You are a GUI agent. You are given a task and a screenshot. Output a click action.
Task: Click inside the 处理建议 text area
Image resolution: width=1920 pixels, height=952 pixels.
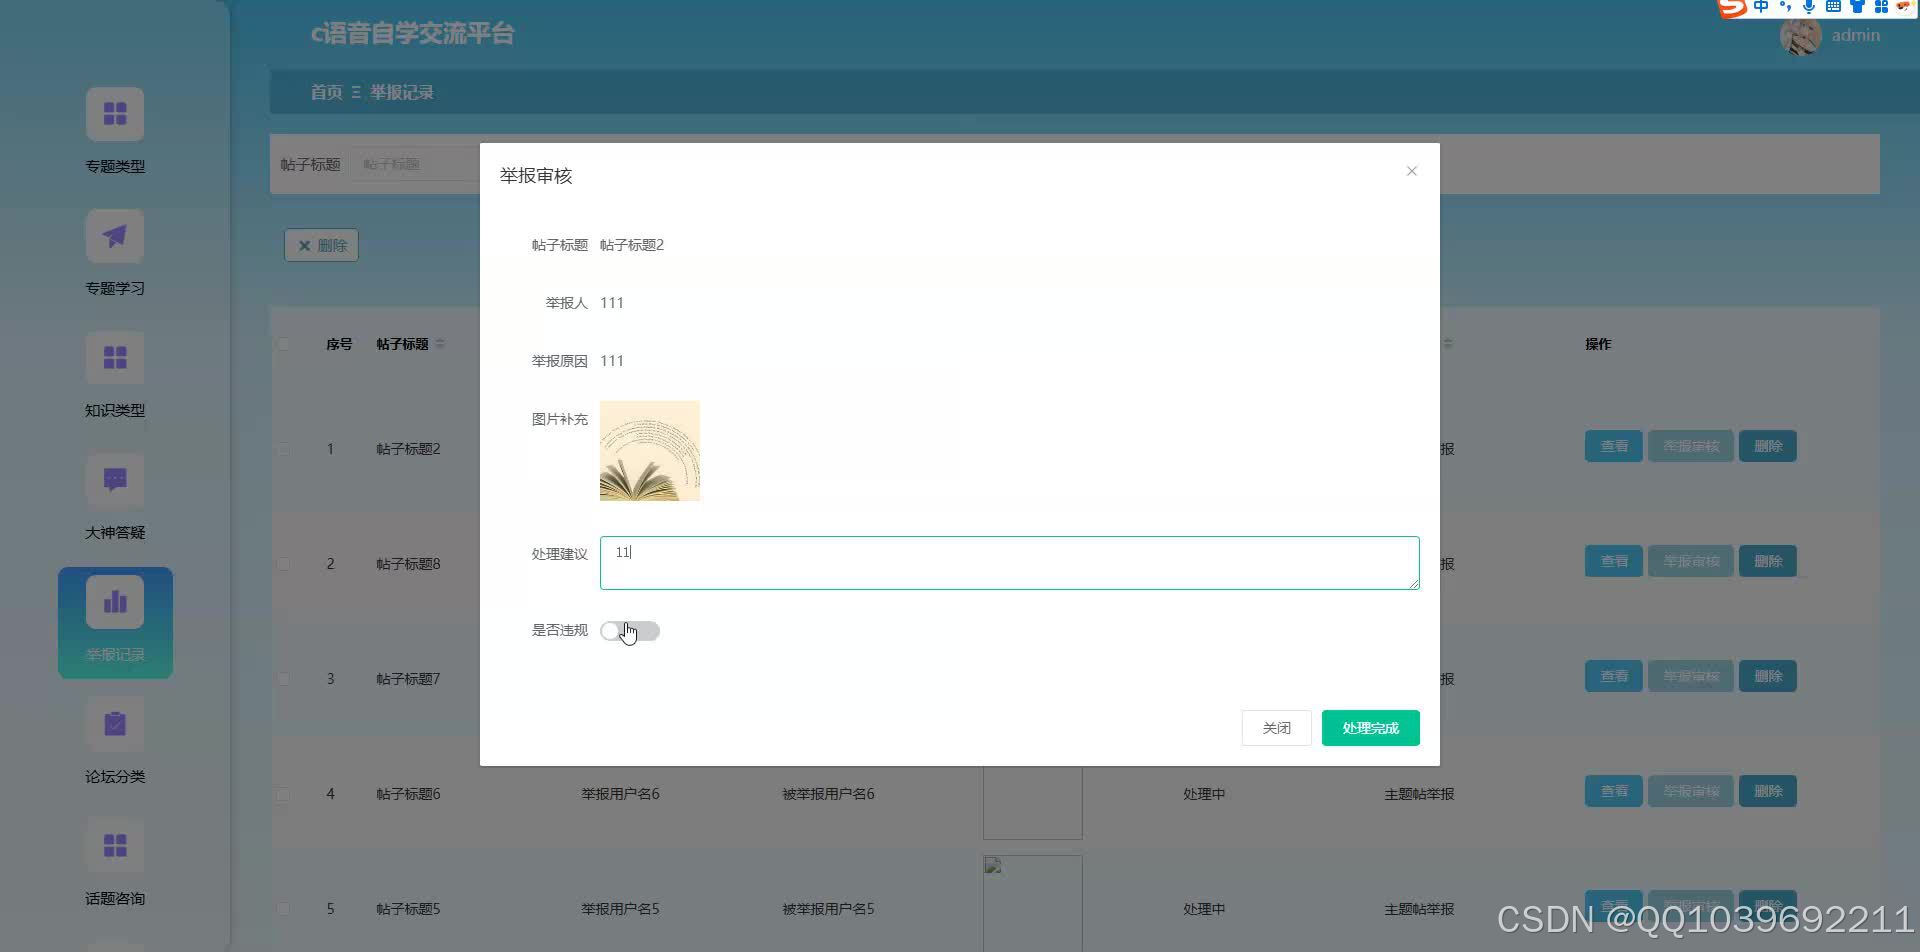pyautogui.click(x=1009, y=562)
